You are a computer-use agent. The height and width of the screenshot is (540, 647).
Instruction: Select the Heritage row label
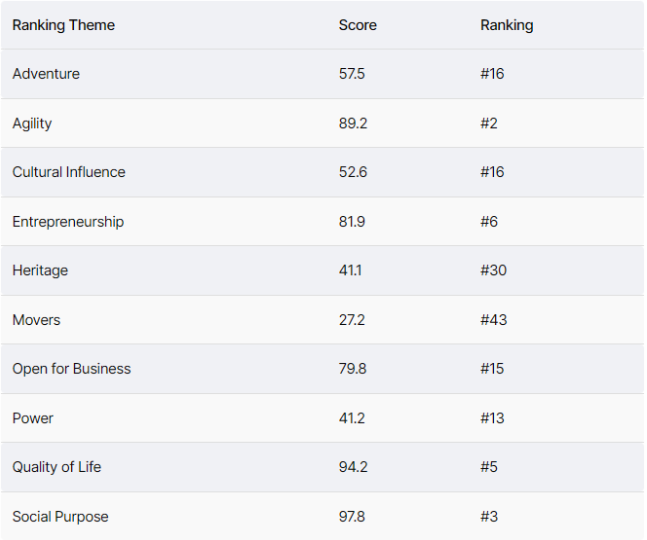click(x=40, y=271)
